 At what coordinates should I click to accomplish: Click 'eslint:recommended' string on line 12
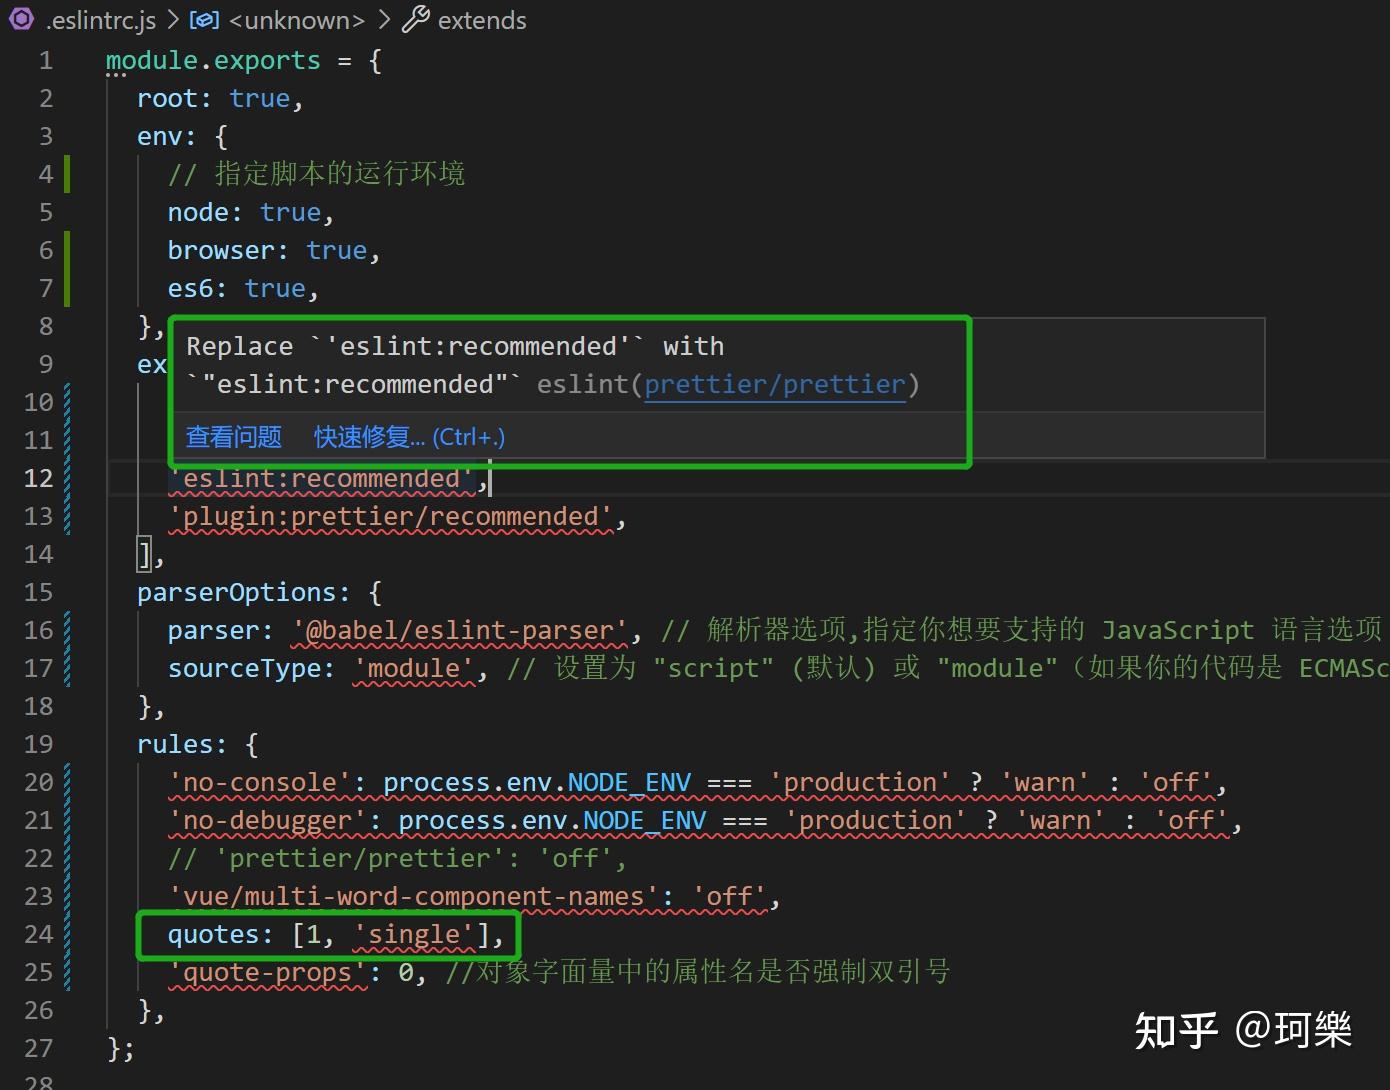click(320, 479)
